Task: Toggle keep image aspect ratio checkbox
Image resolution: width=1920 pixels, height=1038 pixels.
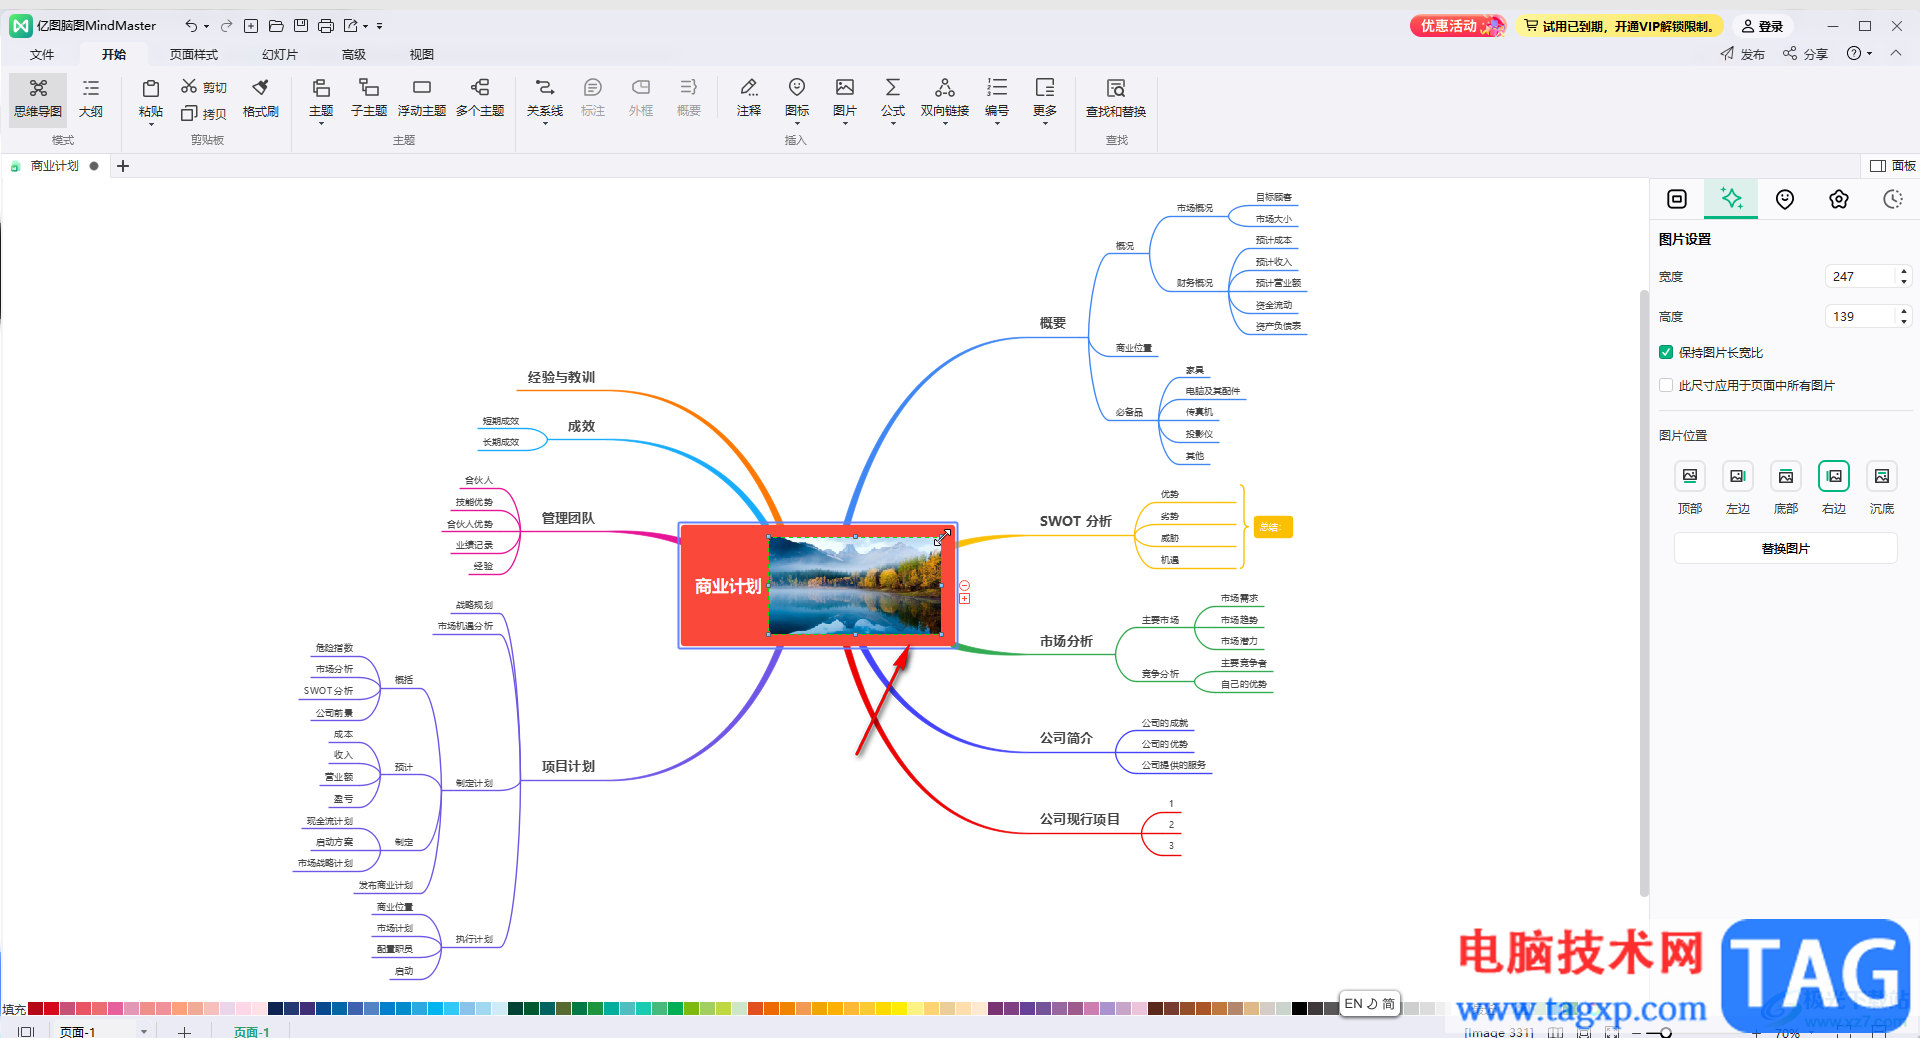Action: [1666, 352]
